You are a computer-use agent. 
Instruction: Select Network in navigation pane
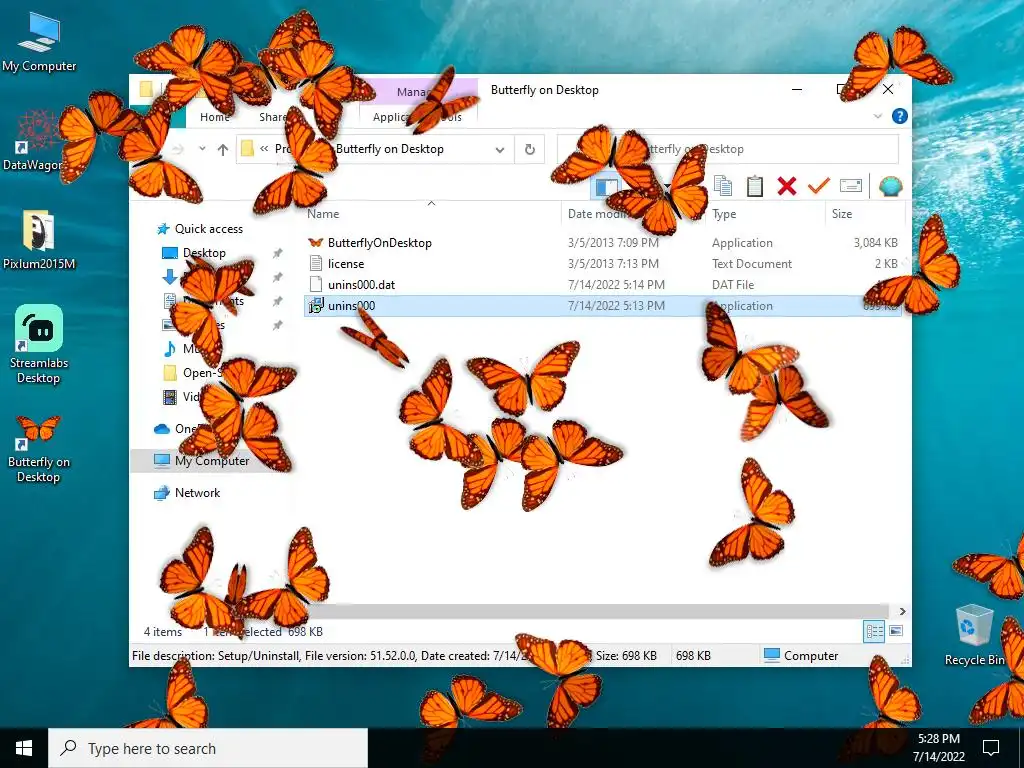[x=197, y=493]
